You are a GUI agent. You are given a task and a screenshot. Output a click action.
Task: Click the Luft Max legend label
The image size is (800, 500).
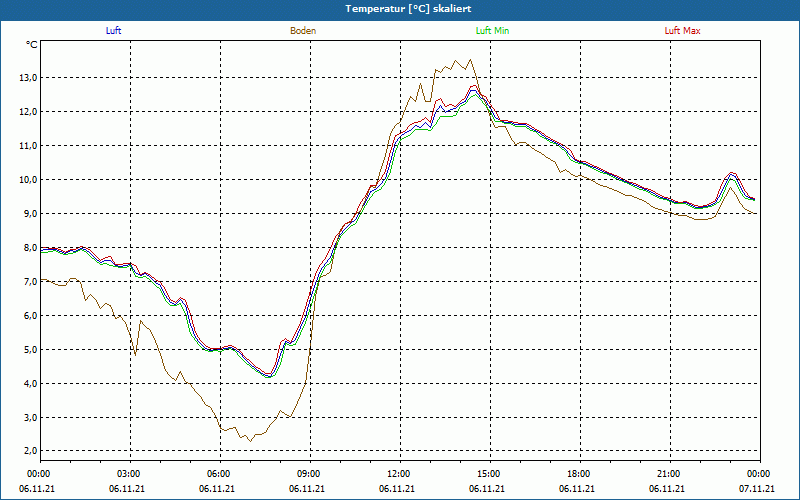click(x=682, y=31)
